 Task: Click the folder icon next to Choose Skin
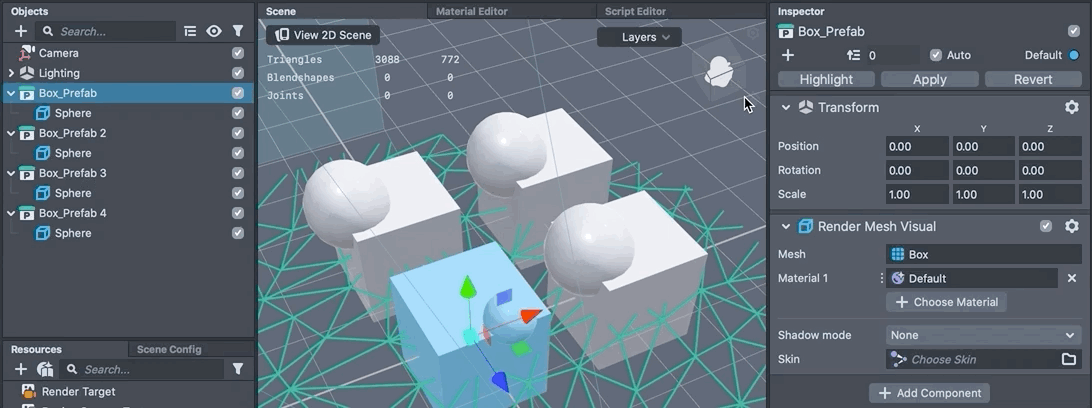[1069, 359]
